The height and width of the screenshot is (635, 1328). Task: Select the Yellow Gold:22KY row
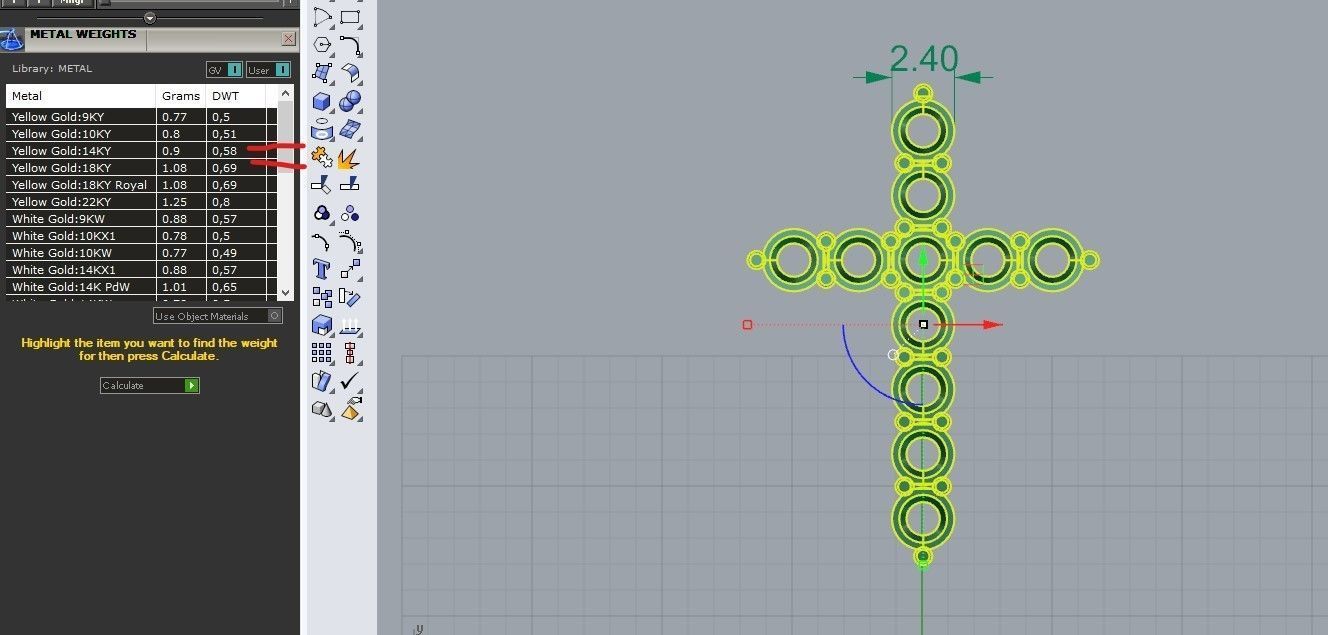(141, 202)
